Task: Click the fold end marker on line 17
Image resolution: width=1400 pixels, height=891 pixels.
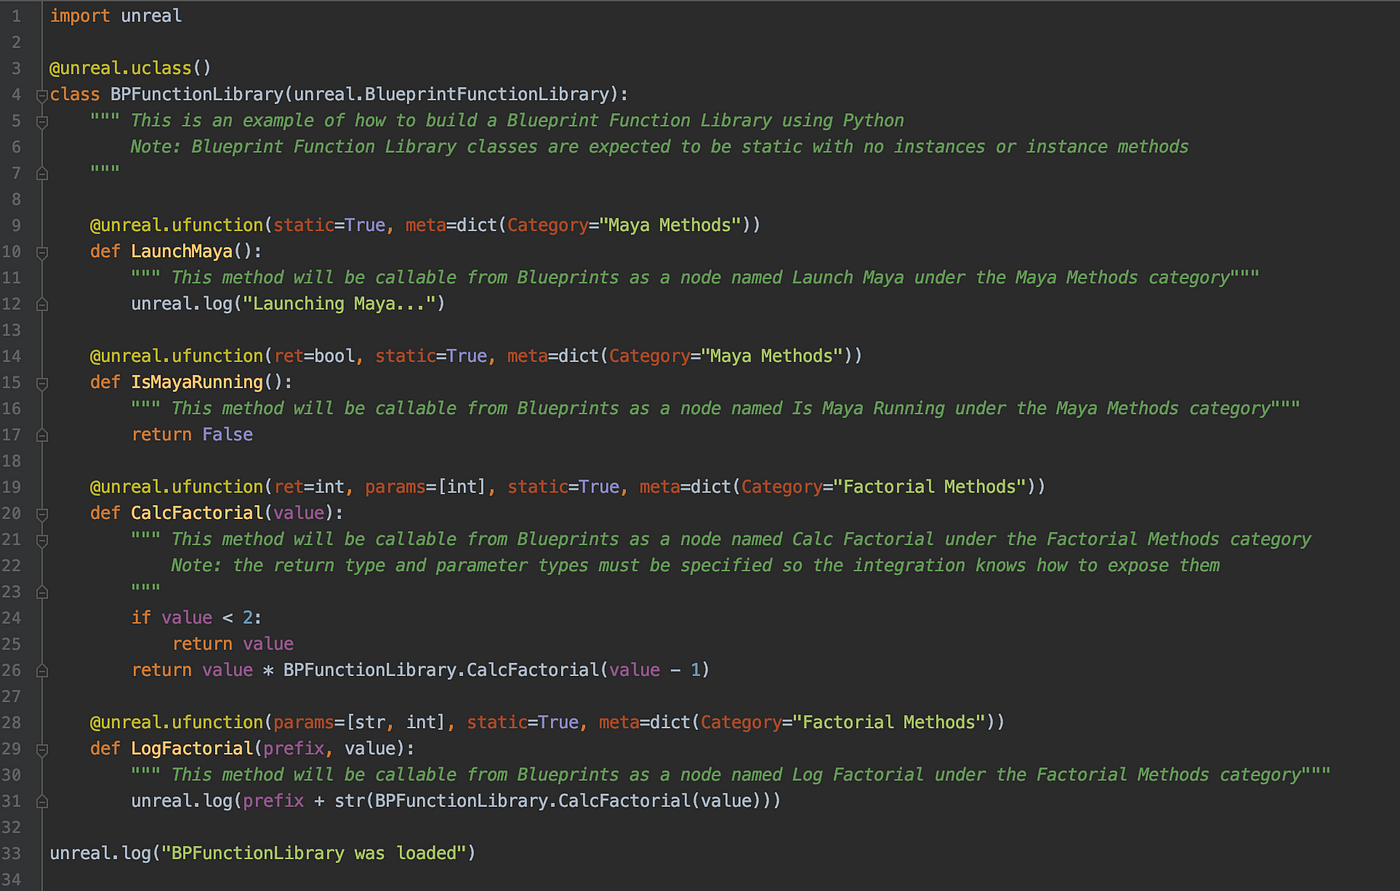Action: (x=42, y=435)
